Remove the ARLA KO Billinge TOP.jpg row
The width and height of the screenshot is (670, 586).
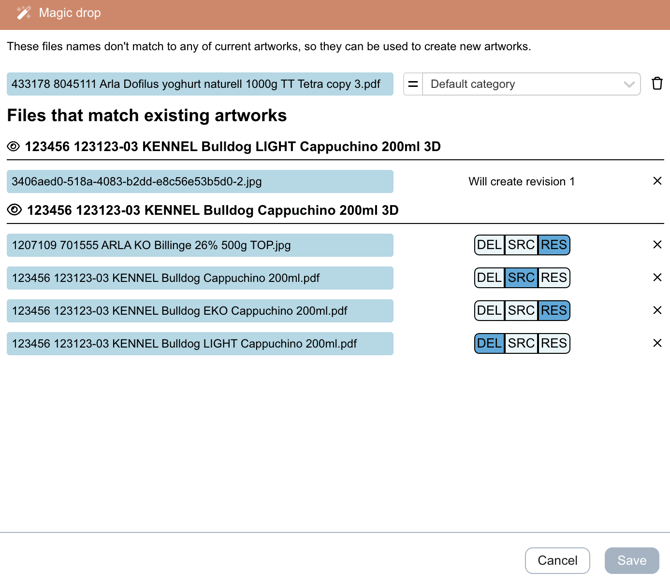(x=657, y=245)
